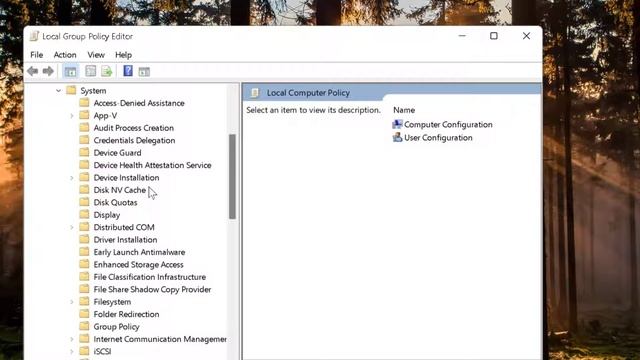Image resolution: width=640 pixels, height=360 pixels.
Task: Click the Disk Quotas folder icon
Action: tap(84, 202)
